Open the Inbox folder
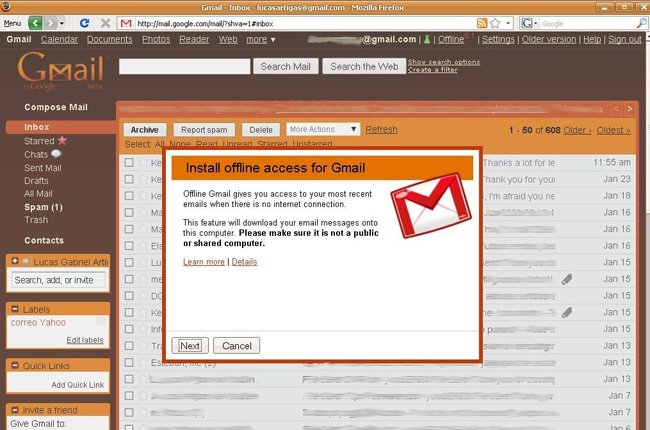 (36, 127)
